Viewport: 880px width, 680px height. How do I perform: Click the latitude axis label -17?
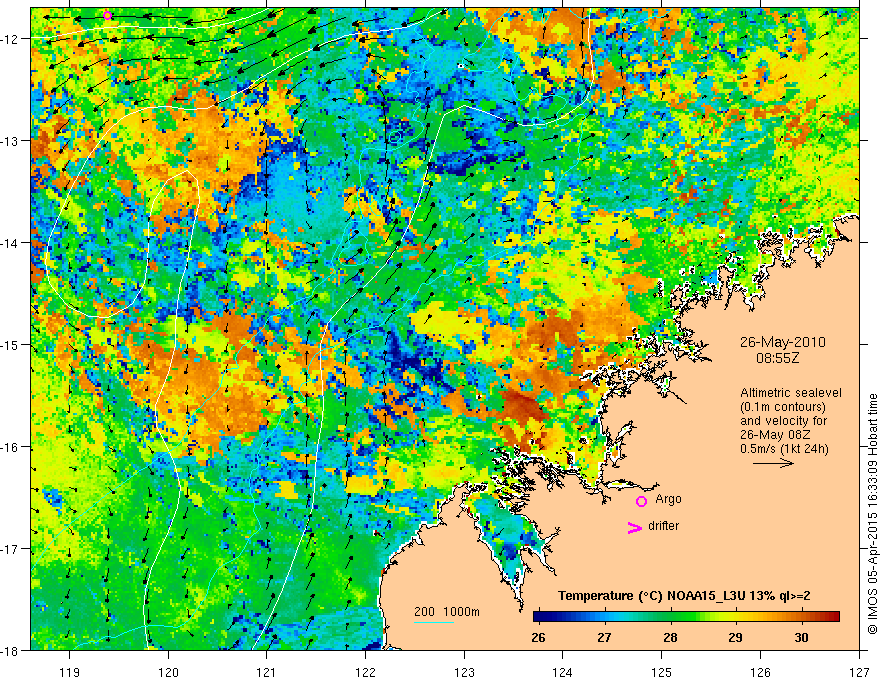coord(11,549)
